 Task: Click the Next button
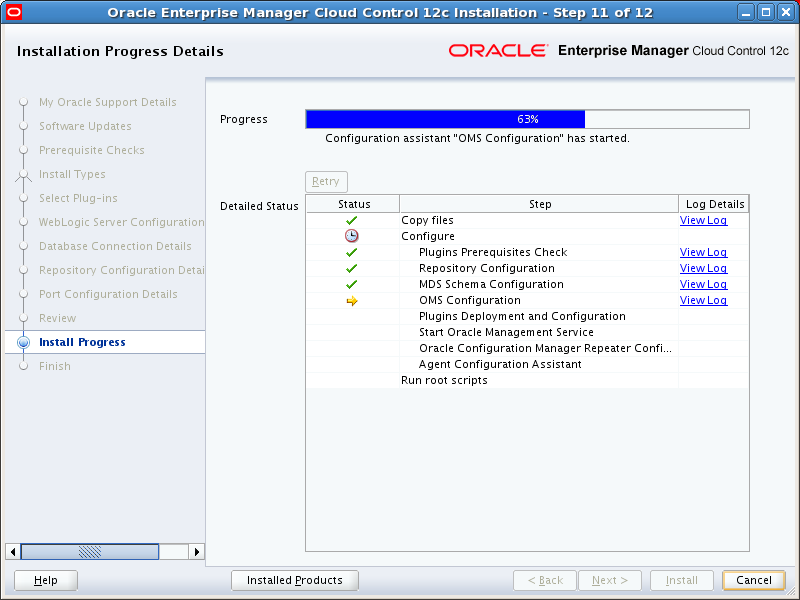click(x=610, y=581)
